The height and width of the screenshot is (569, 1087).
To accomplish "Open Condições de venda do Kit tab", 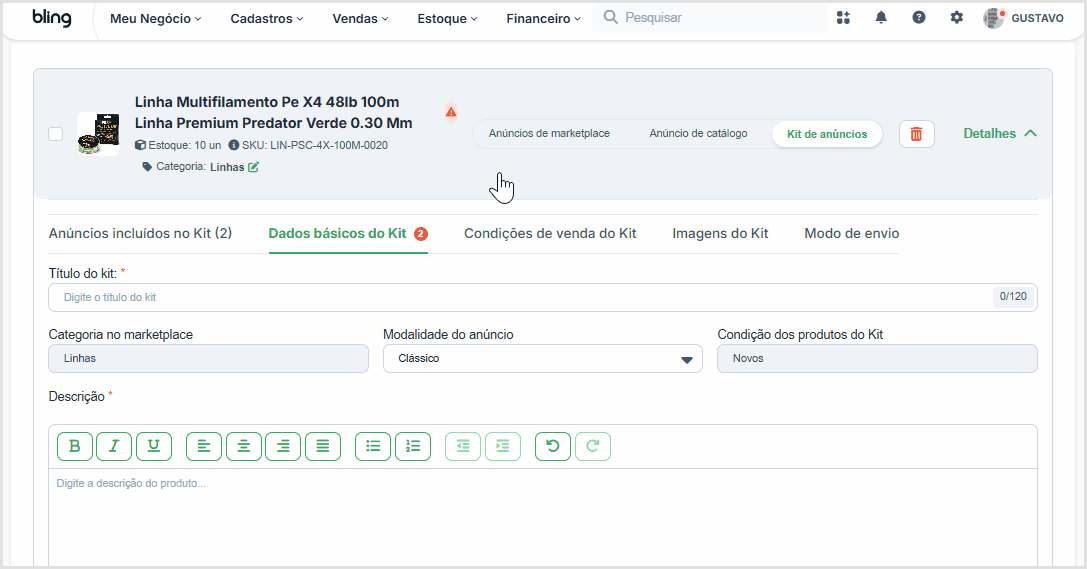I will (x=550, y=234).
